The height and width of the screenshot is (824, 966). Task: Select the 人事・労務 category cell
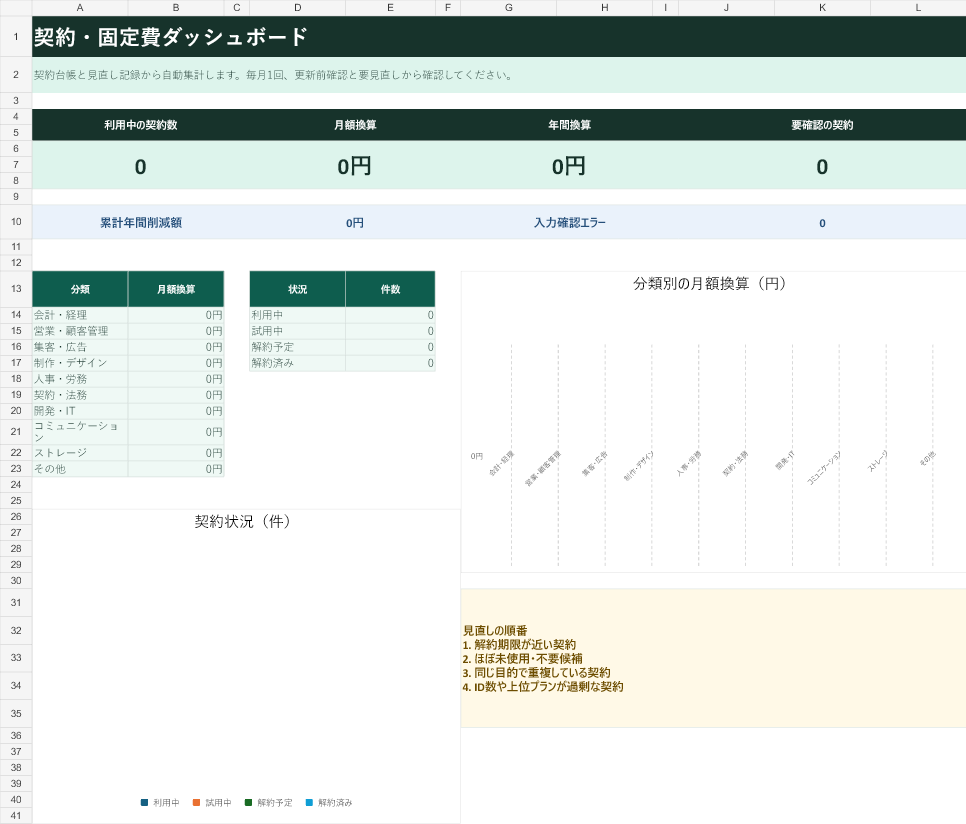pyautogui.click(x=80, y=379)
